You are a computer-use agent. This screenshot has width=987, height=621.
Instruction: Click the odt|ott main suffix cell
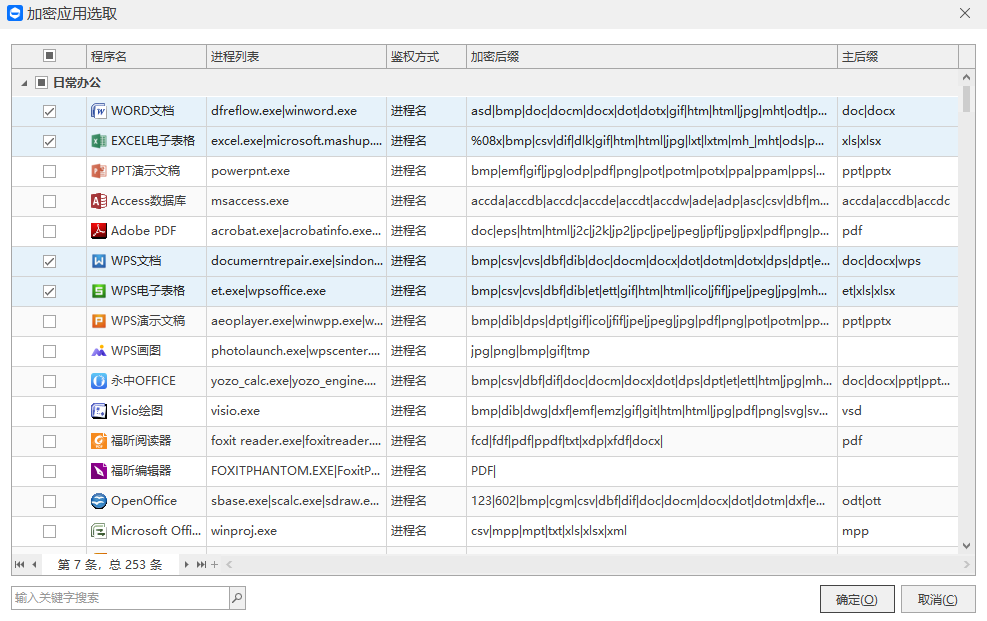pyautogui.click(x=898, y=501)
